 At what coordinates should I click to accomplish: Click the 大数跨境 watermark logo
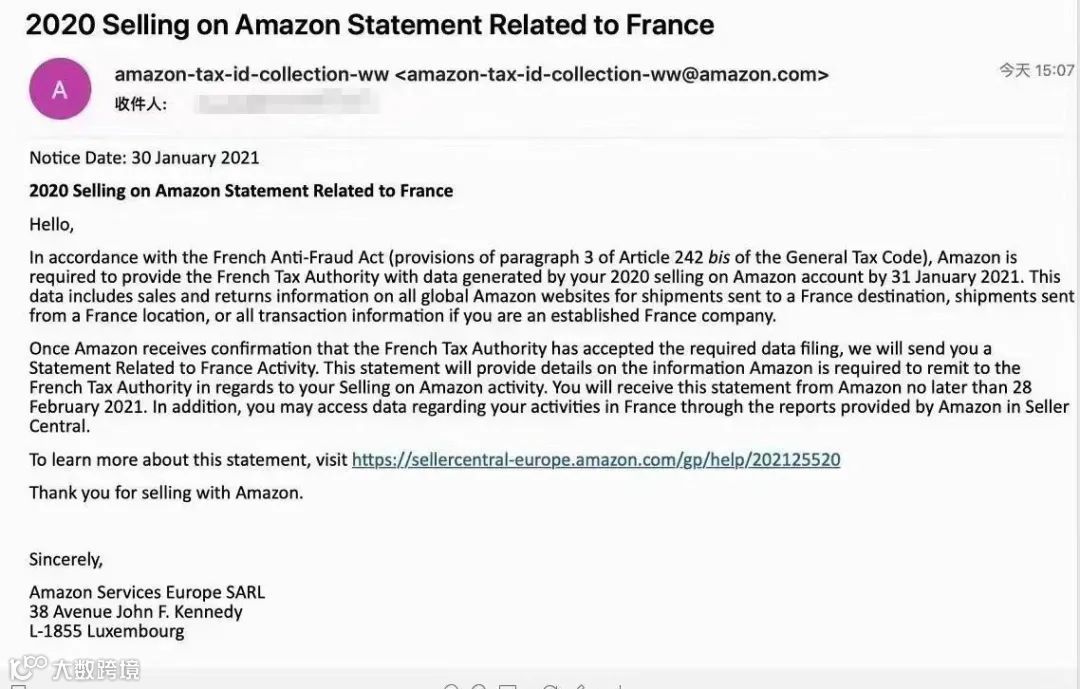[74, 668]
